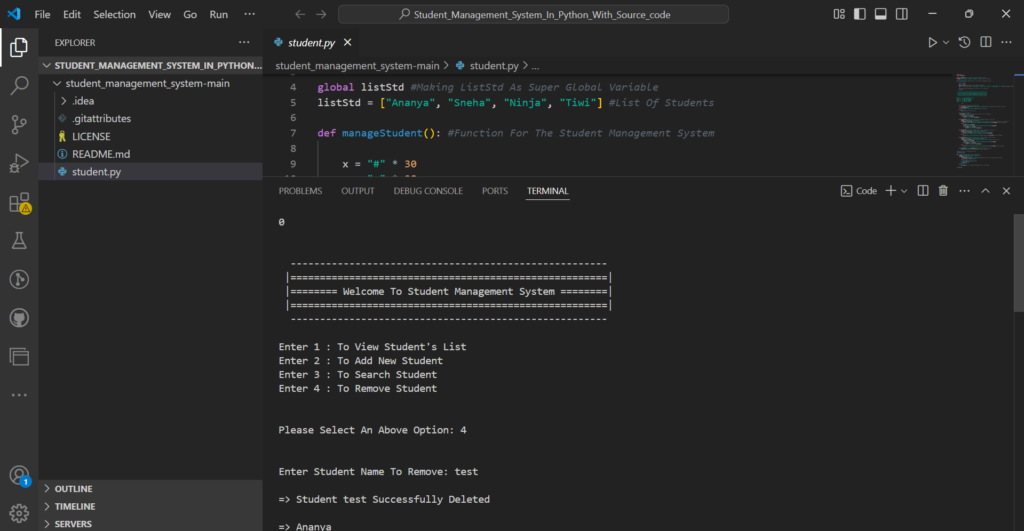Open Source Control view
Screen dimensions: 1024x531
tap(19, 124)
